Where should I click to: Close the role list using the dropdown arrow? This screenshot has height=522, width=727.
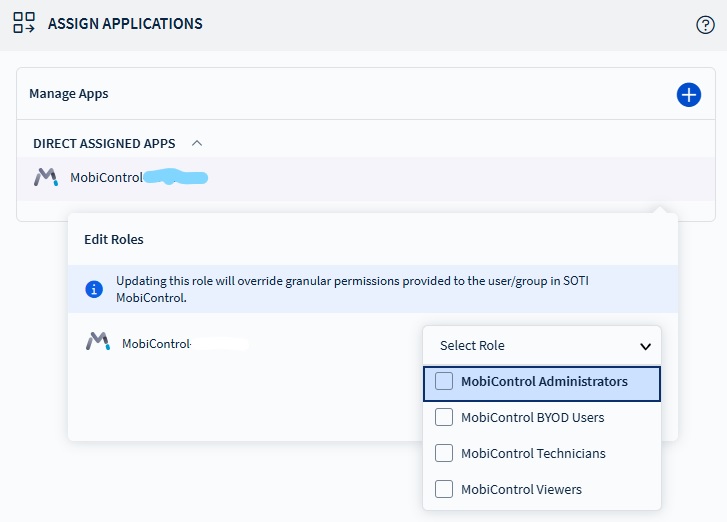tap(645, 347)
